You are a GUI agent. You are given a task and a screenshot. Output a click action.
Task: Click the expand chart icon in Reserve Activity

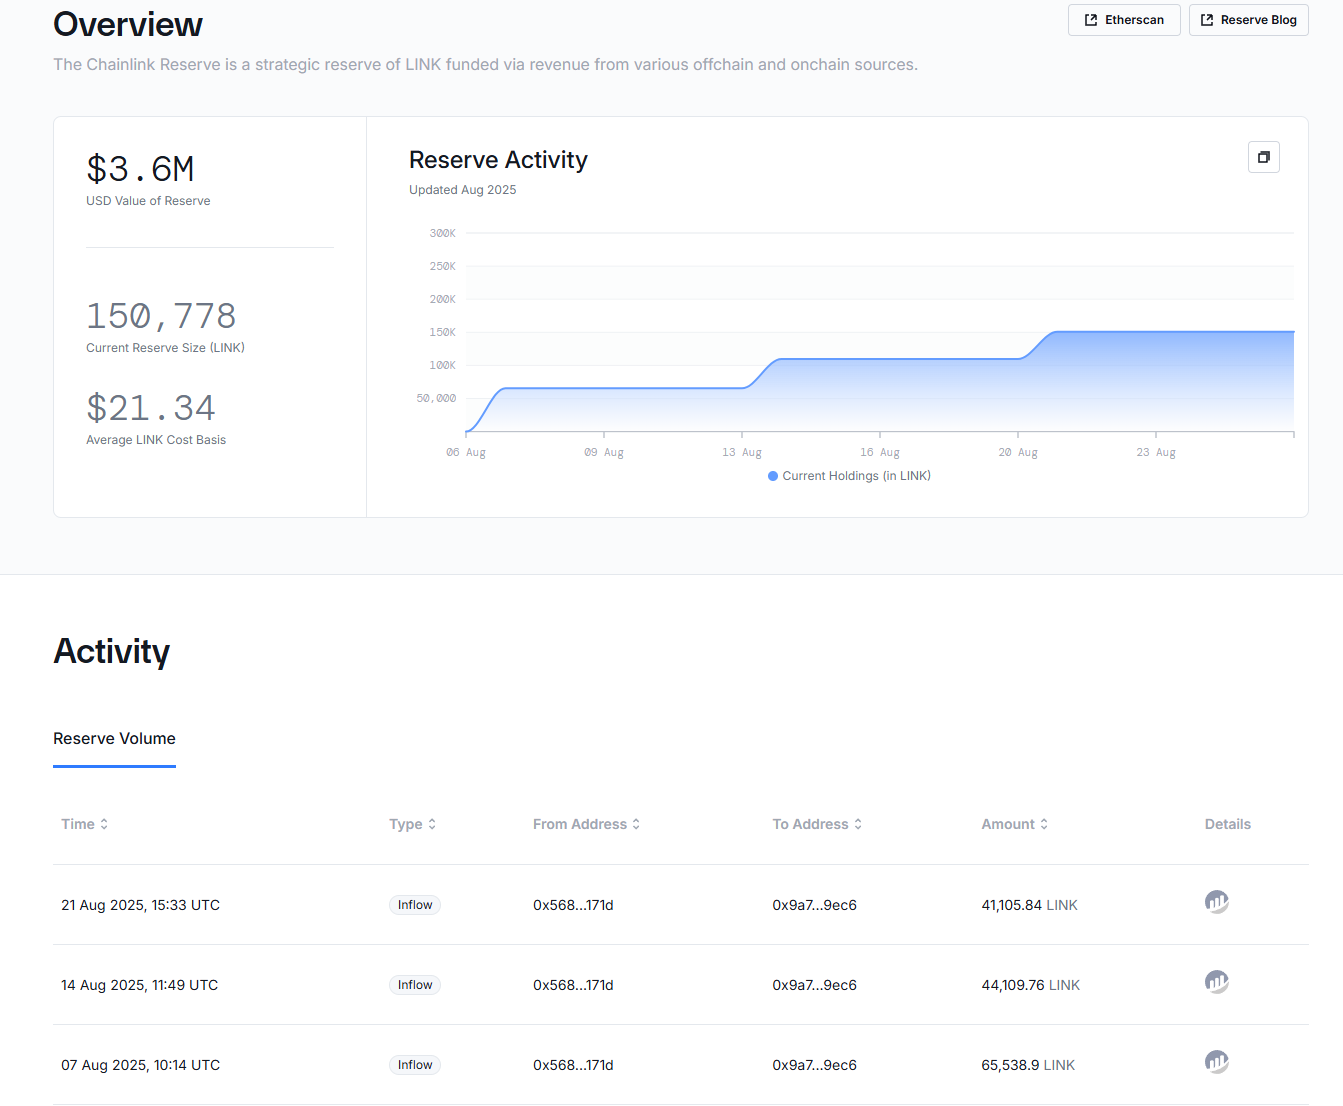click(x=1263, y=157)
